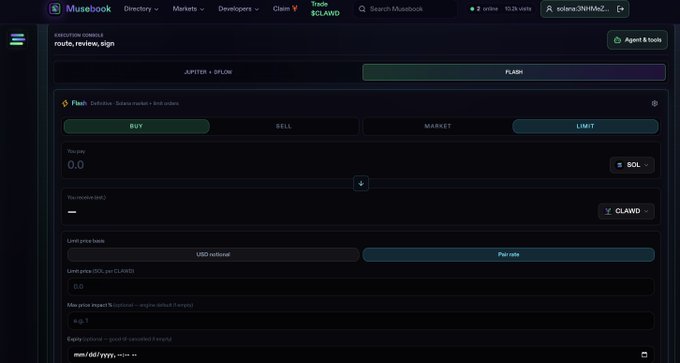Click the swap direction arrow button
The width and height of the screenshot is (680, 363).
pyautogui.click(x=361, y=183)
